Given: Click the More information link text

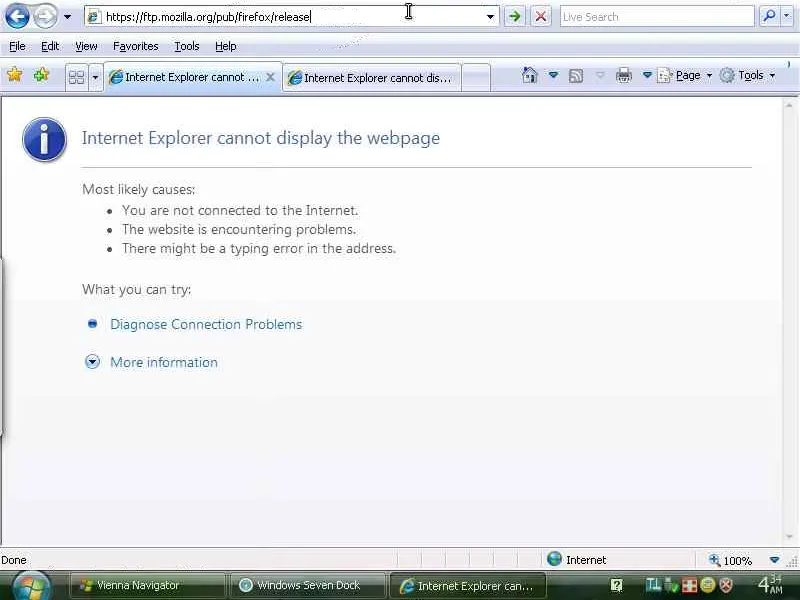Looking at the screenshot, I should pyautogui.click(x=164, y=362).
